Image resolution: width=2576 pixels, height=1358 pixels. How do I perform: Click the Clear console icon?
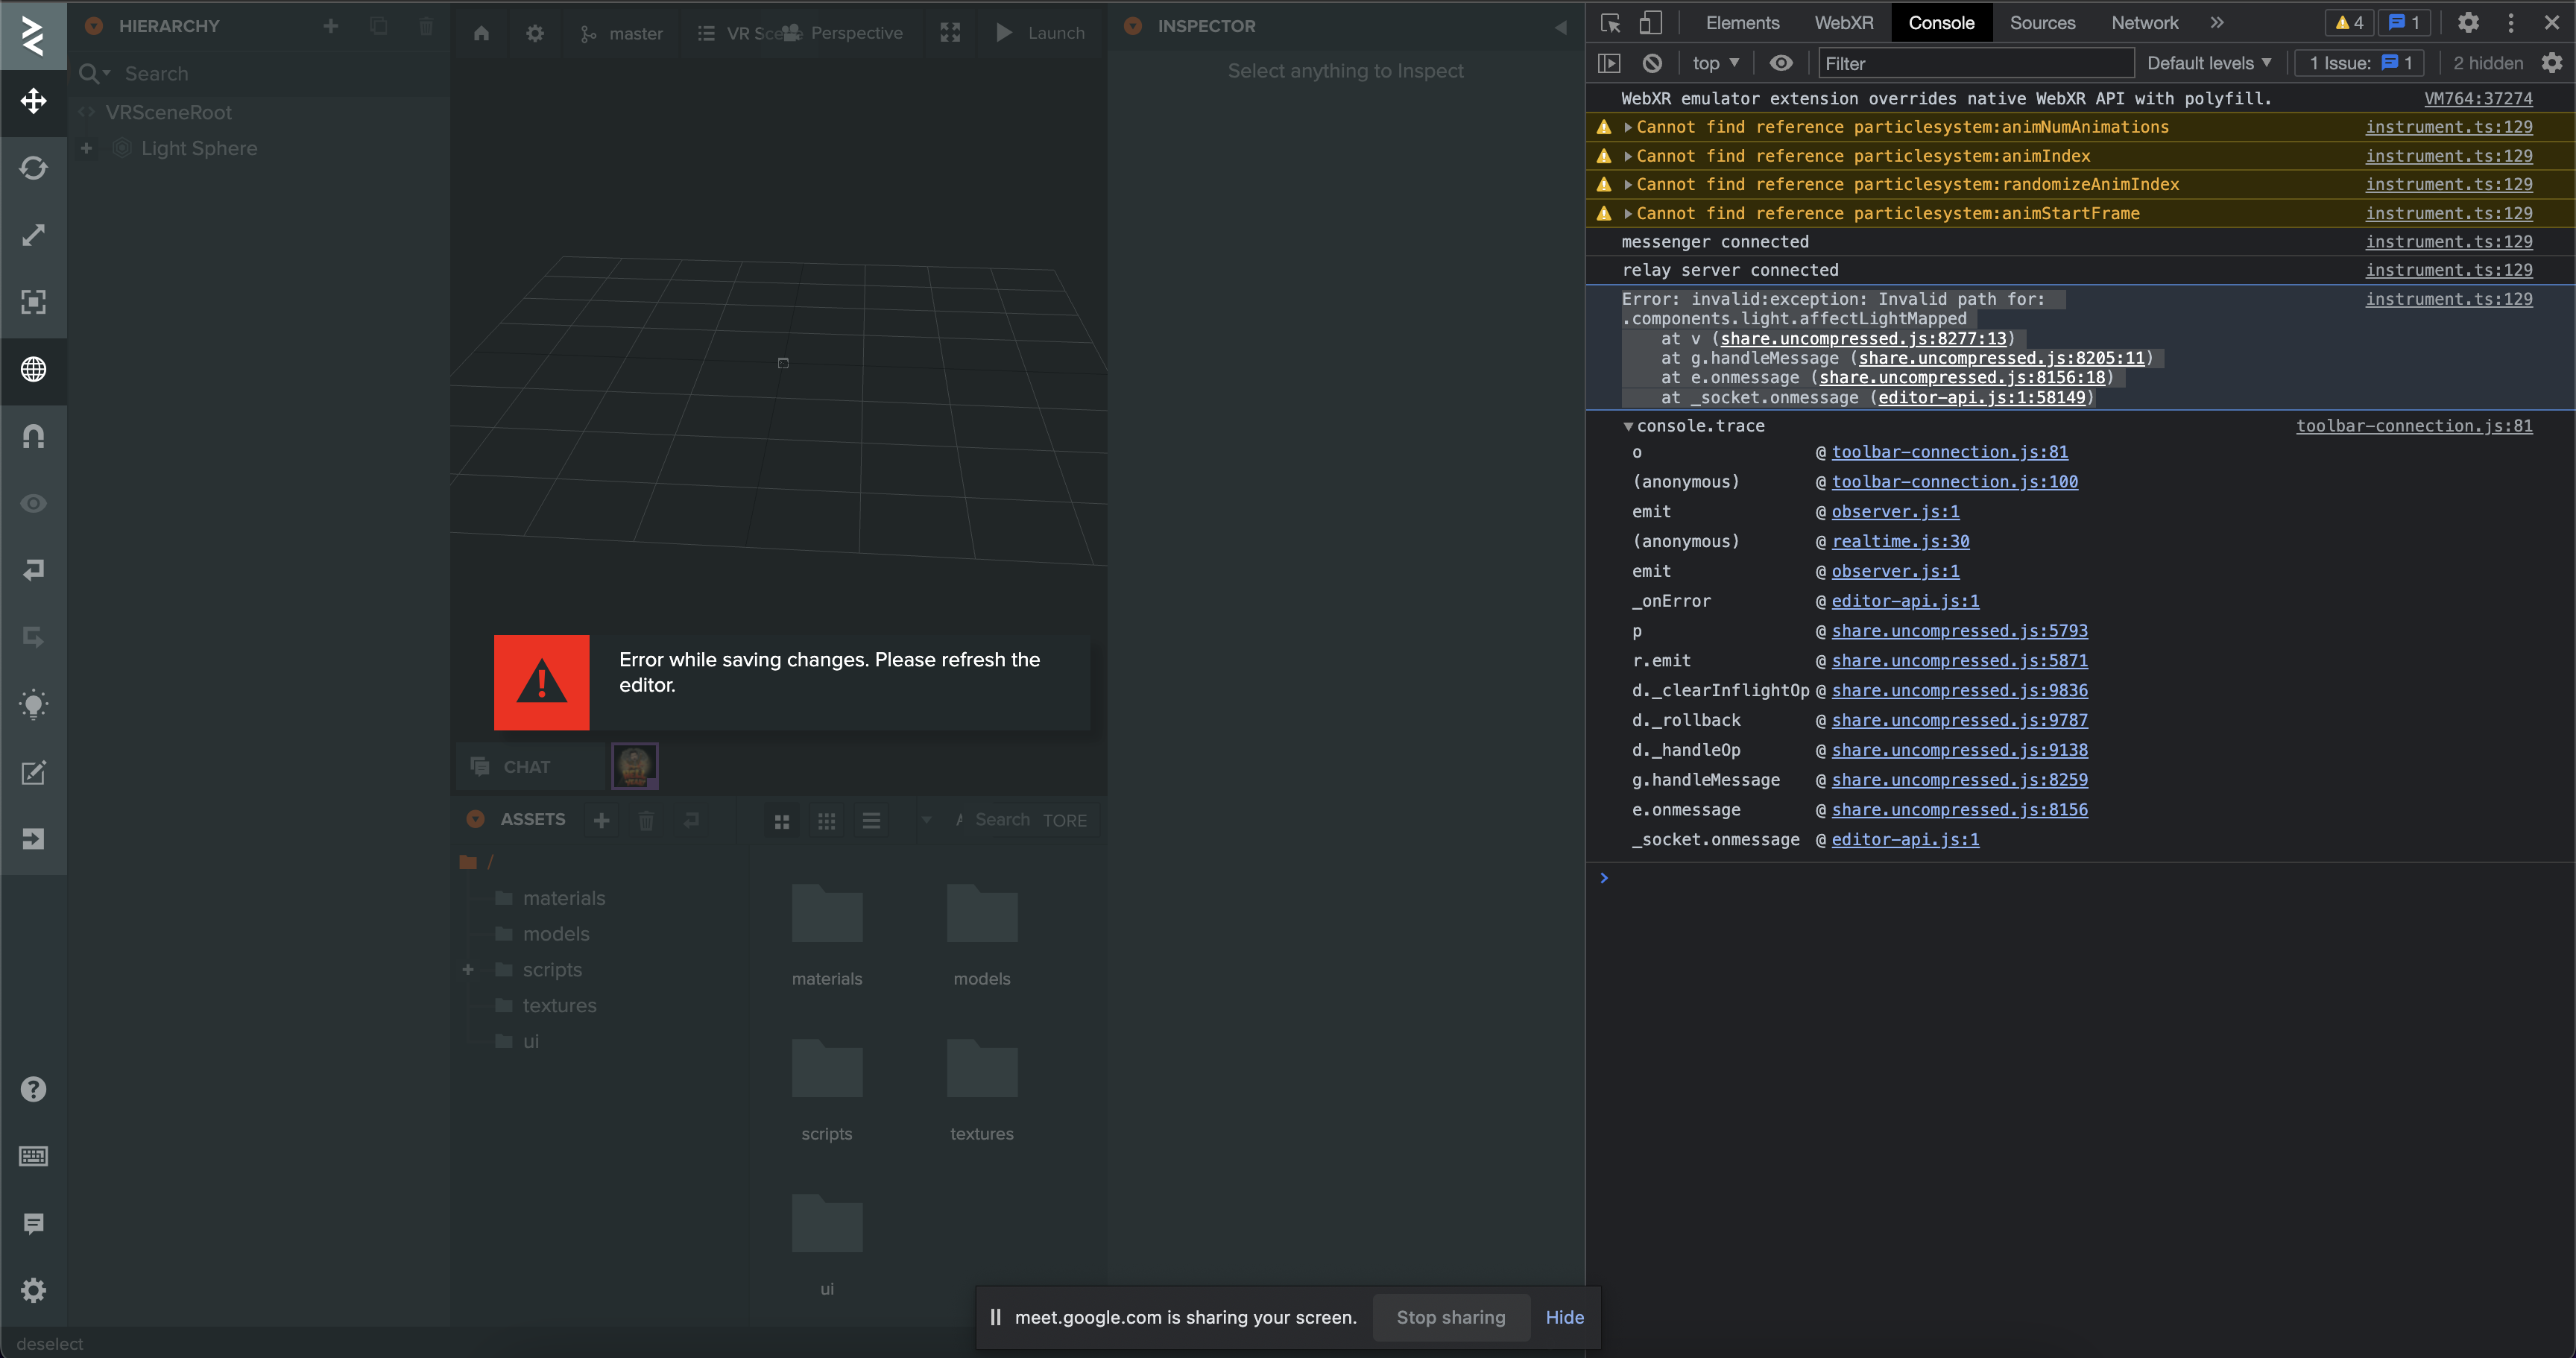coord(1651,62)
